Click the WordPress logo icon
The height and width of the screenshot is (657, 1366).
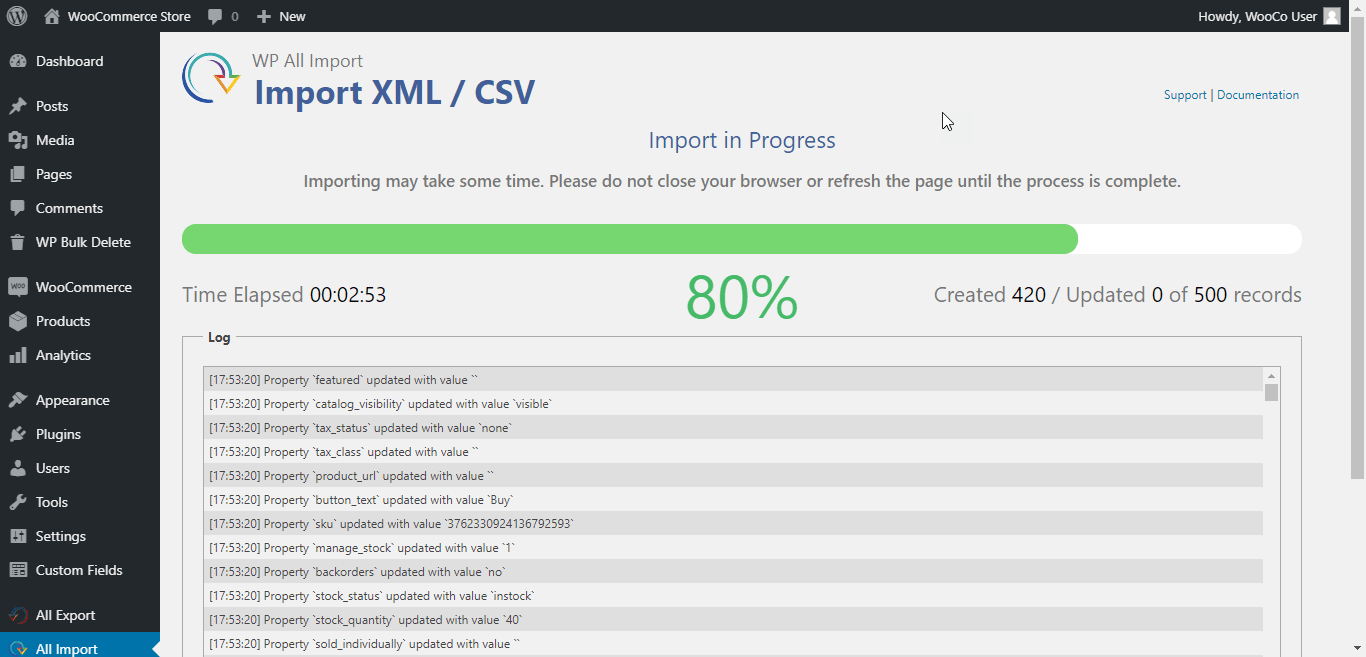coord(17,16)
